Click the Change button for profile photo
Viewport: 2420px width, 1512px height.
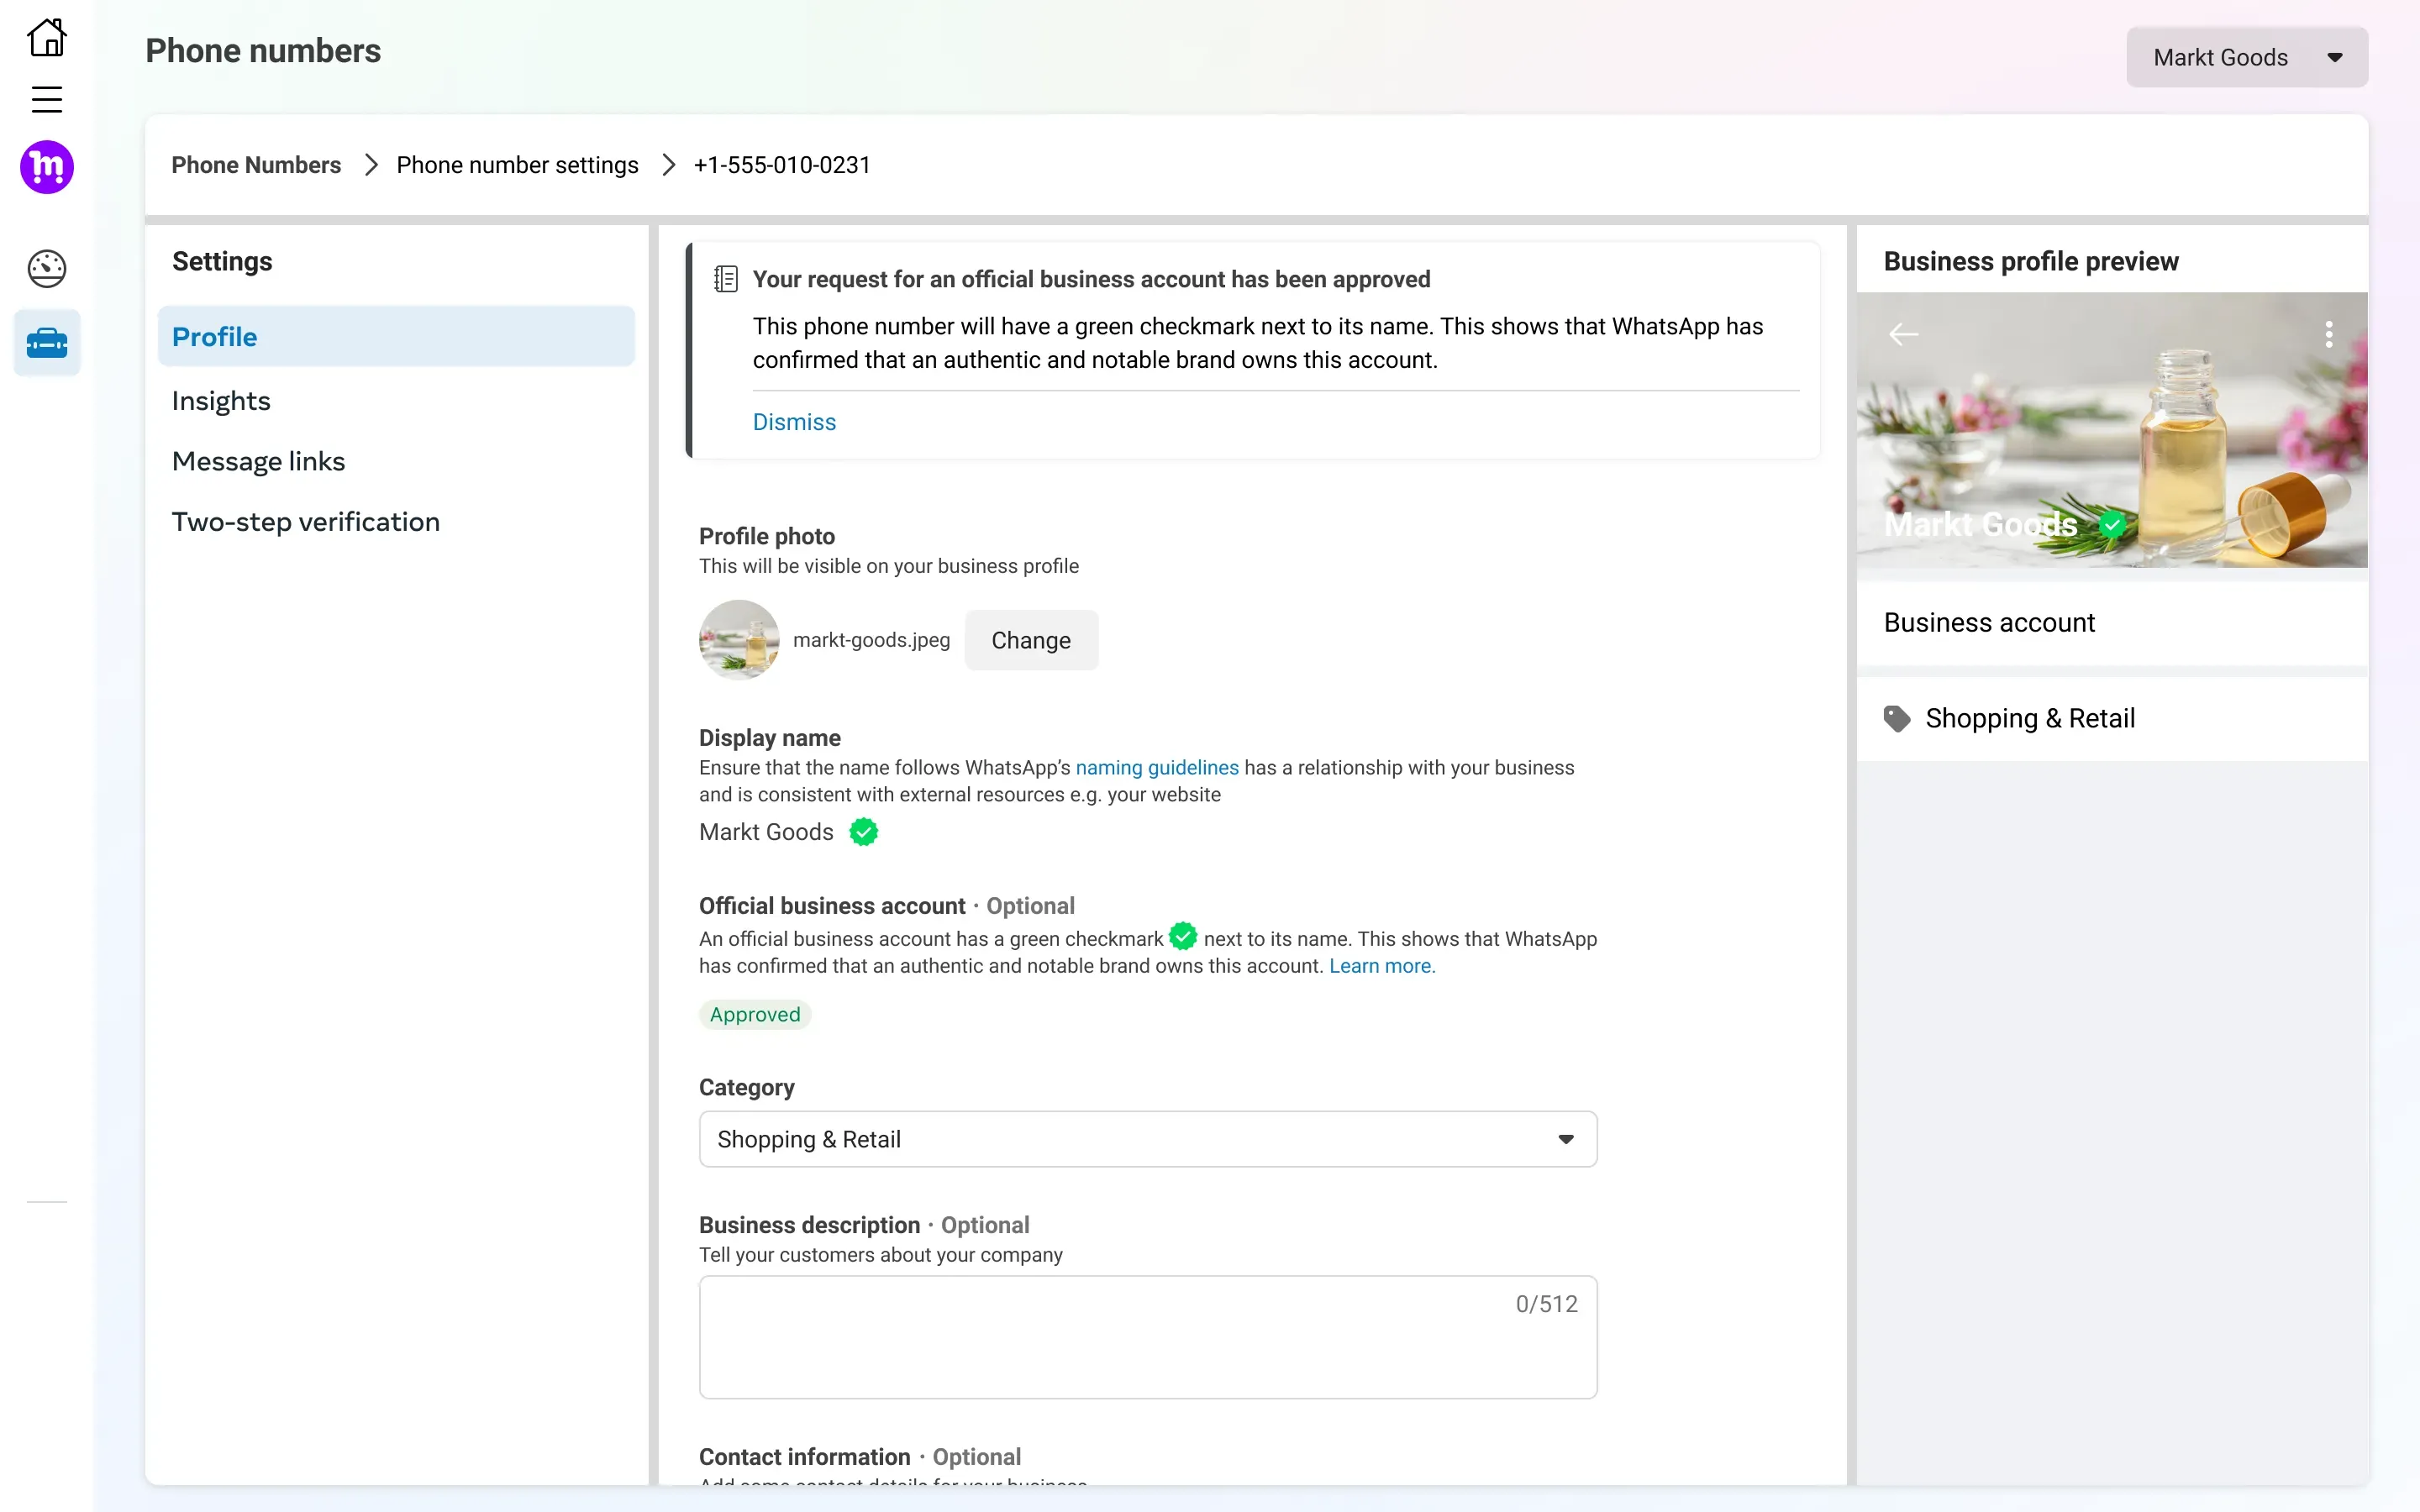[1031, 639]
